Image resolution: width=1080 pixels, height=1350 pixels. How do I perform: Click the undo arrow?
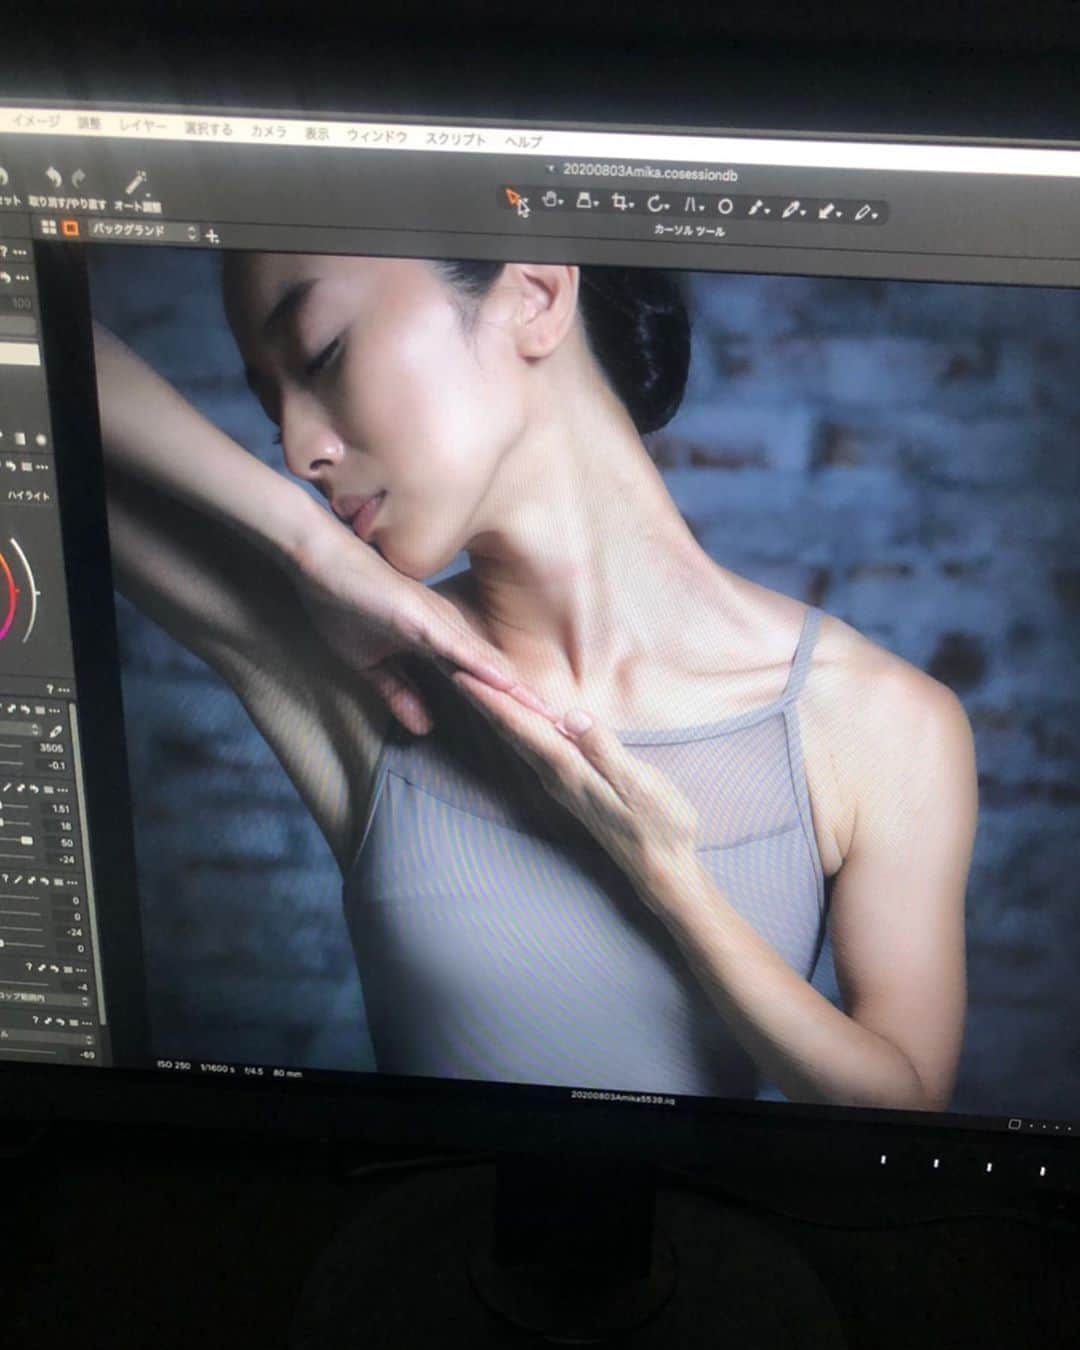53,178
